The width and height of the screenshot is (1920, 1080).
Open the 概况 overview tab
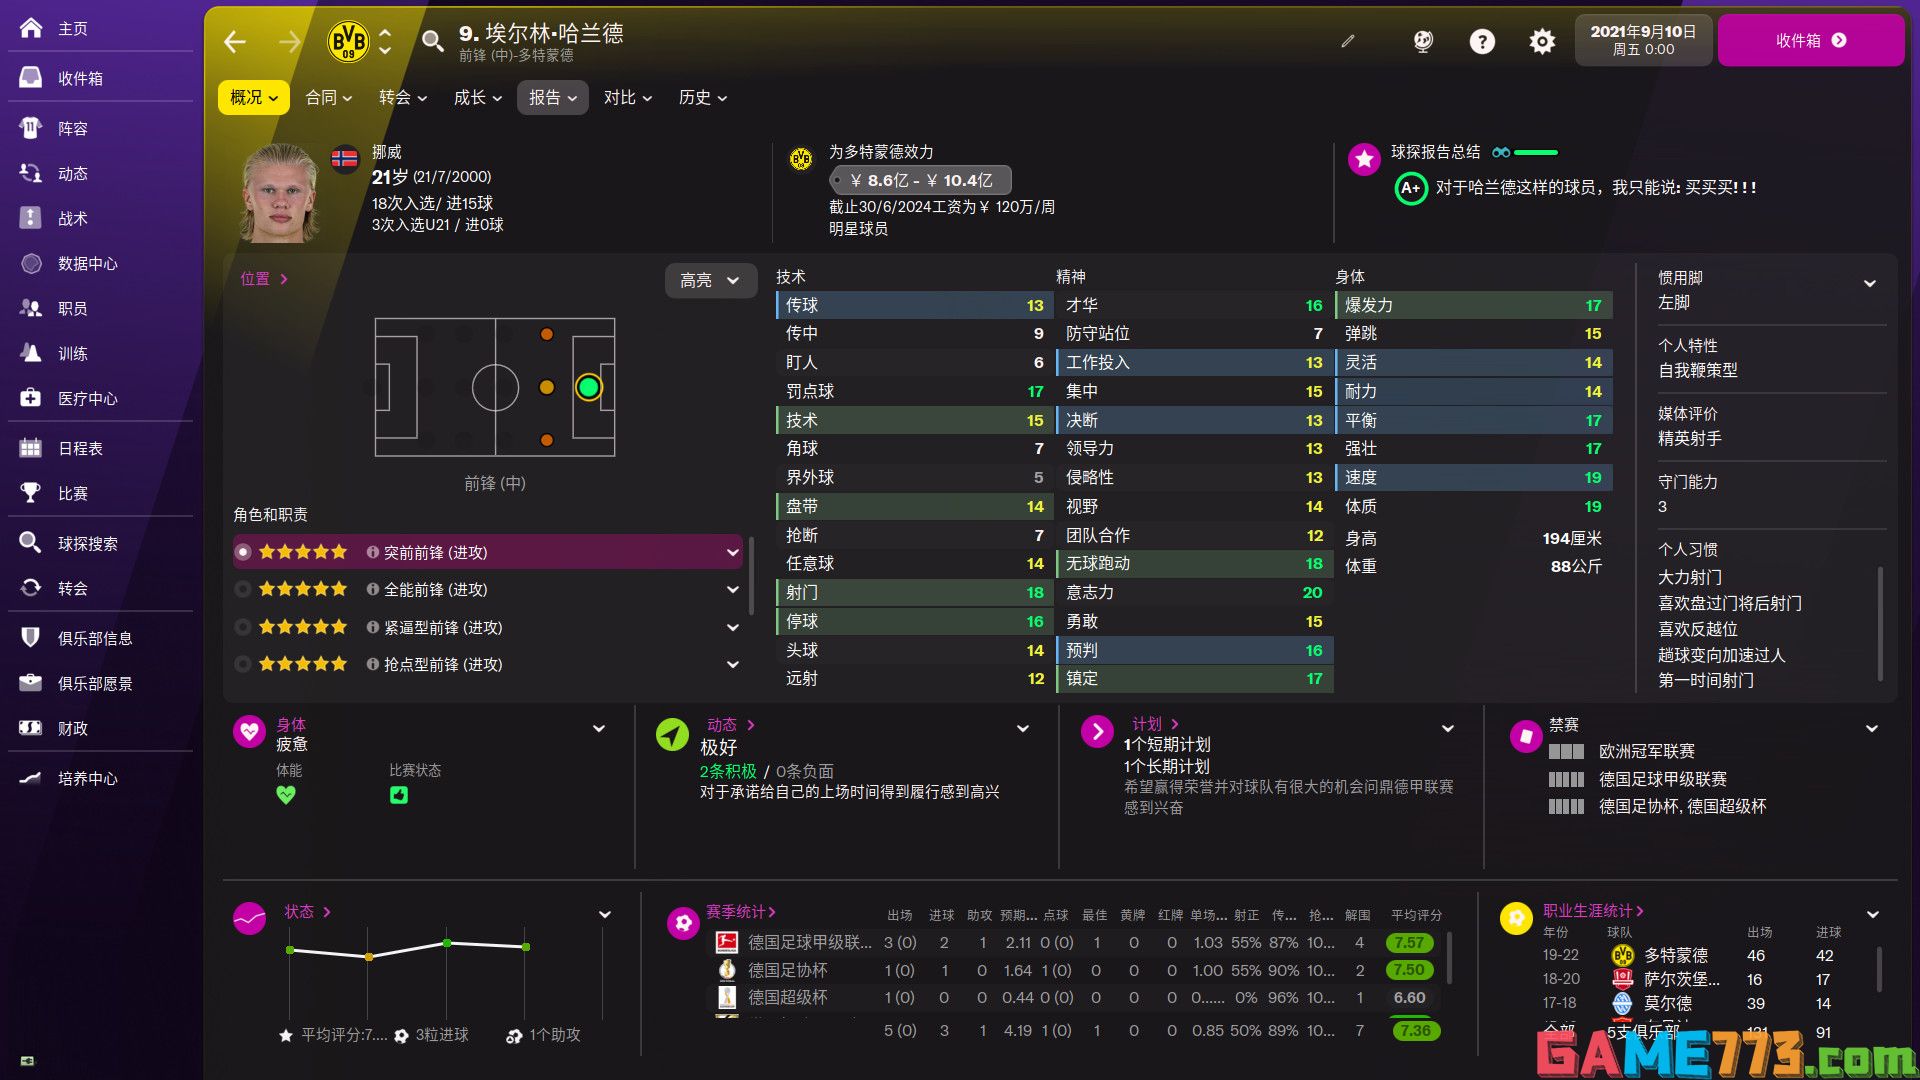click(254, 97)
